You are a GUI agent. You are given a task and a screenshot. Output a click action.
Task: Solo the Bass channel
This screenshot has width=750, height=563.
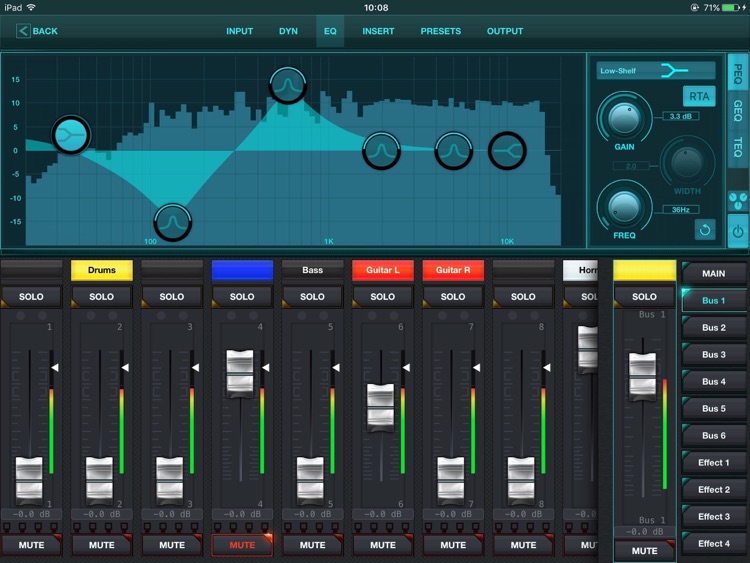312,297
